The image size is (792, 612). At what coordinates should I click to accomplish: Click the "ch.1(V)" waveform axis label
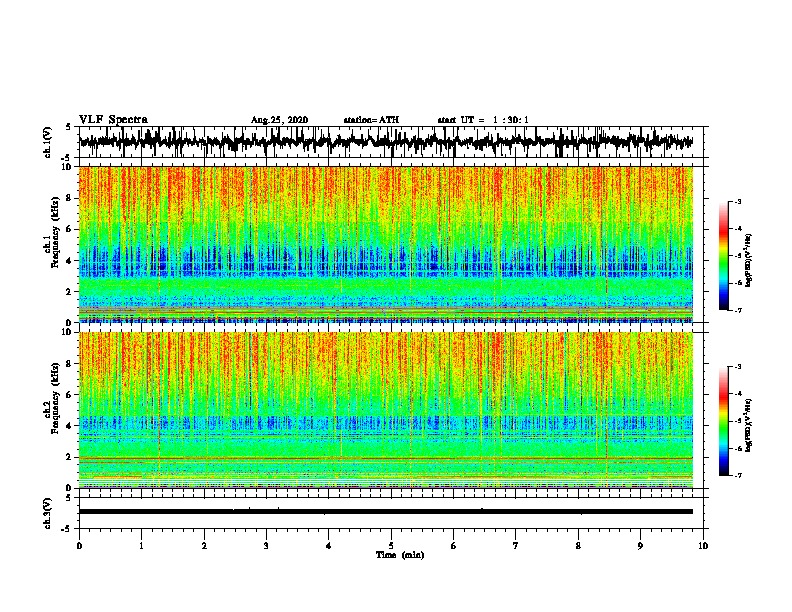(x=48, y=142)
